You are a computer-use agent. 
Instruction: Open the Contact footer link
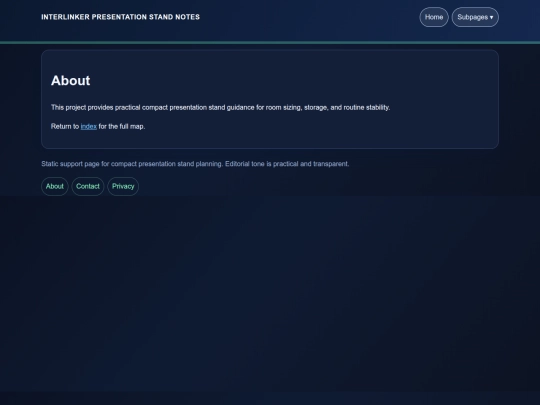88,186
